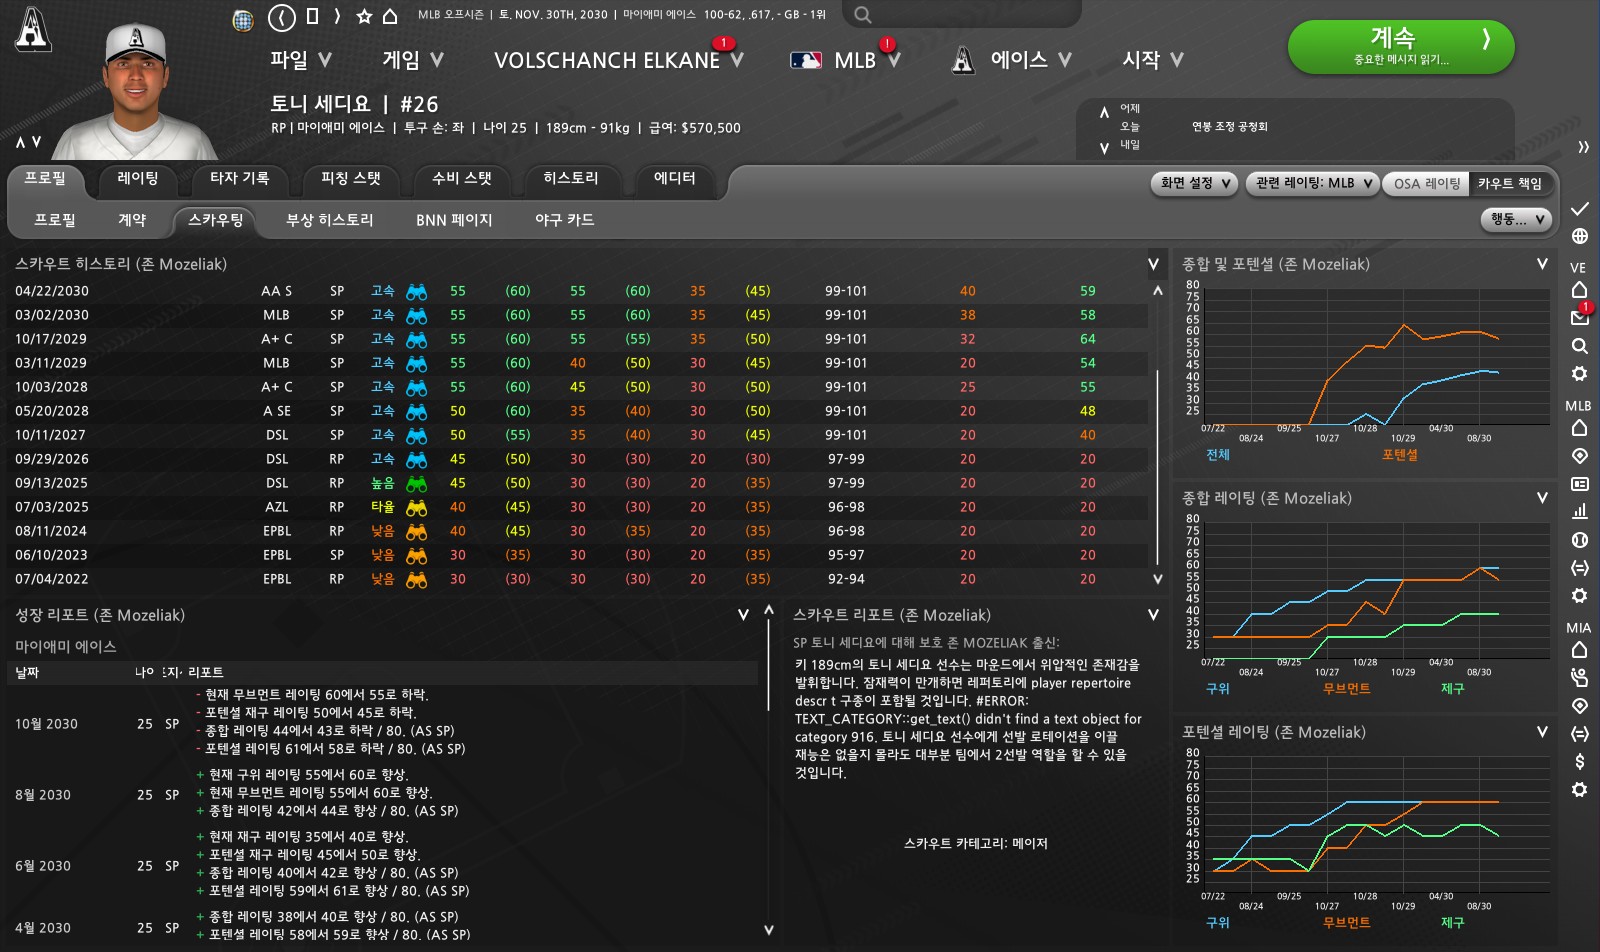Open the globe icon in right sidebar
Viewport: 1600px width, 952px height.
coord(1579,236)
